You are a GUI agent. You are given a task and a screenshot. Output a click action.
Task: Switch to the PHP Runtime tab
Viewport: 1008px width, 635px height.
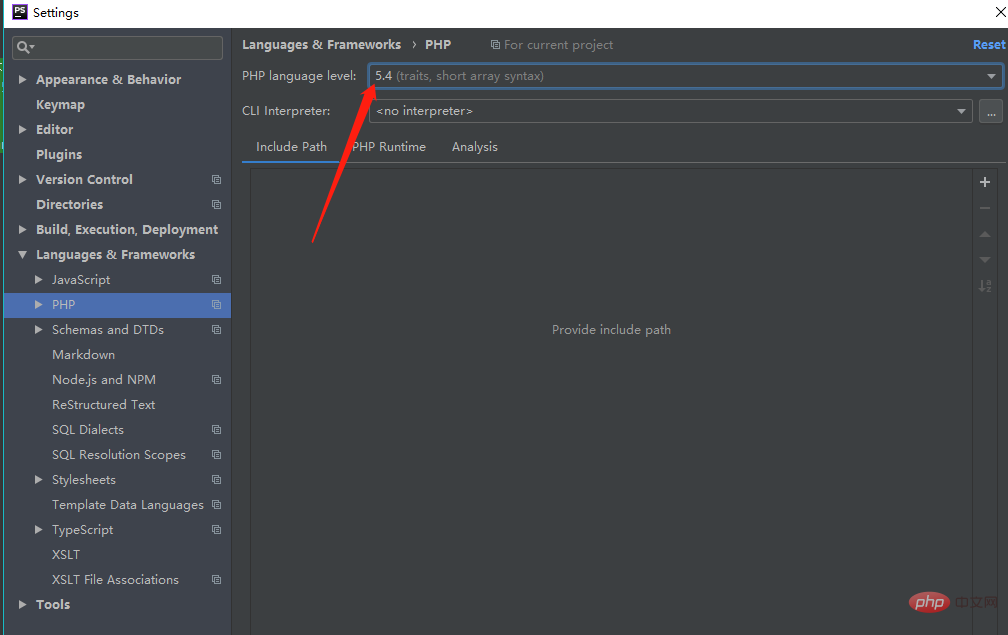pos(390,147)
